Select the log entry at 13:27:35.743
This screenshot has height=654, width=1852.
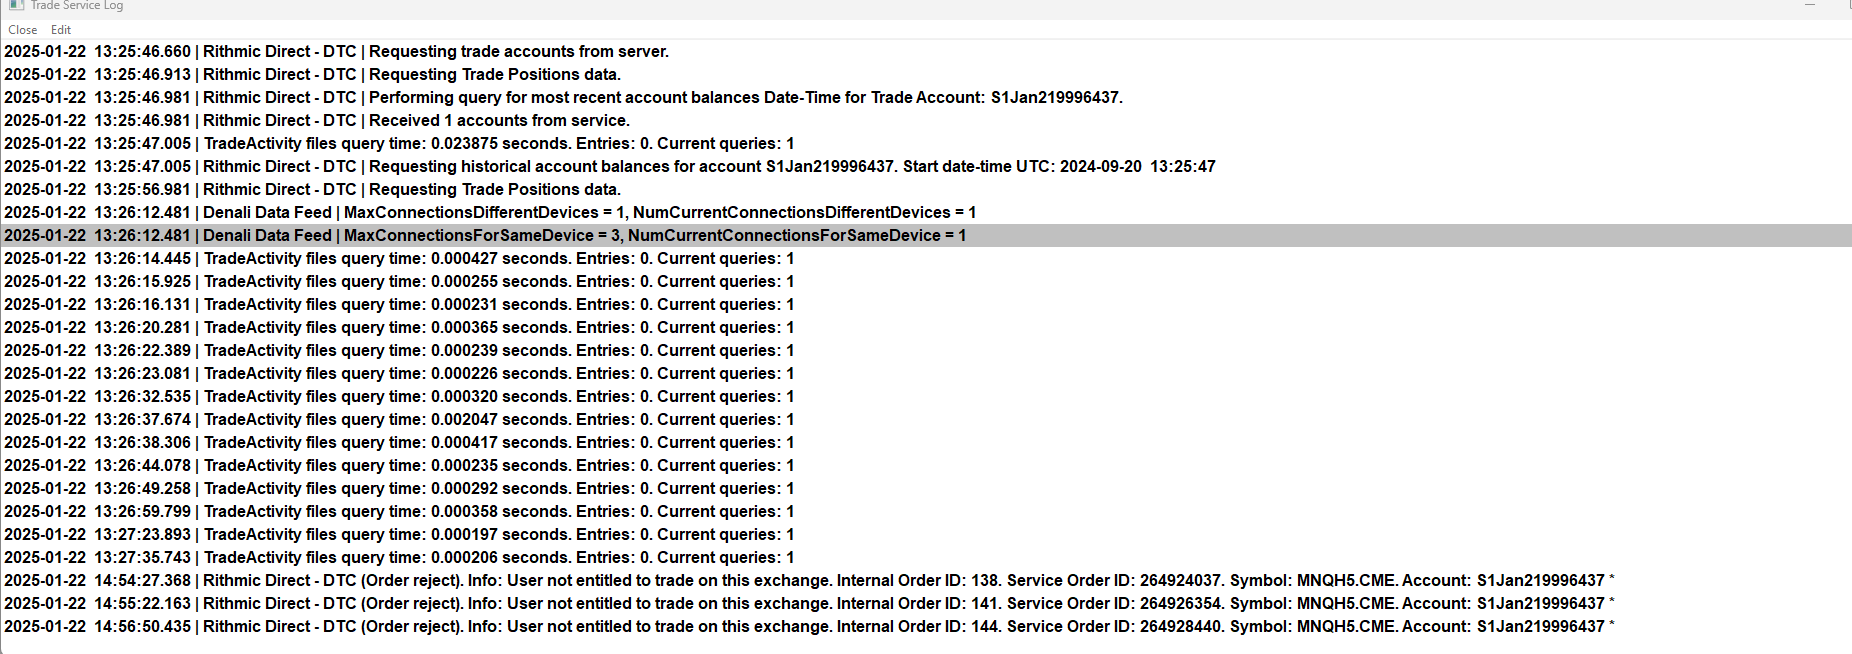pyautogui.click(x=926, y=558)
